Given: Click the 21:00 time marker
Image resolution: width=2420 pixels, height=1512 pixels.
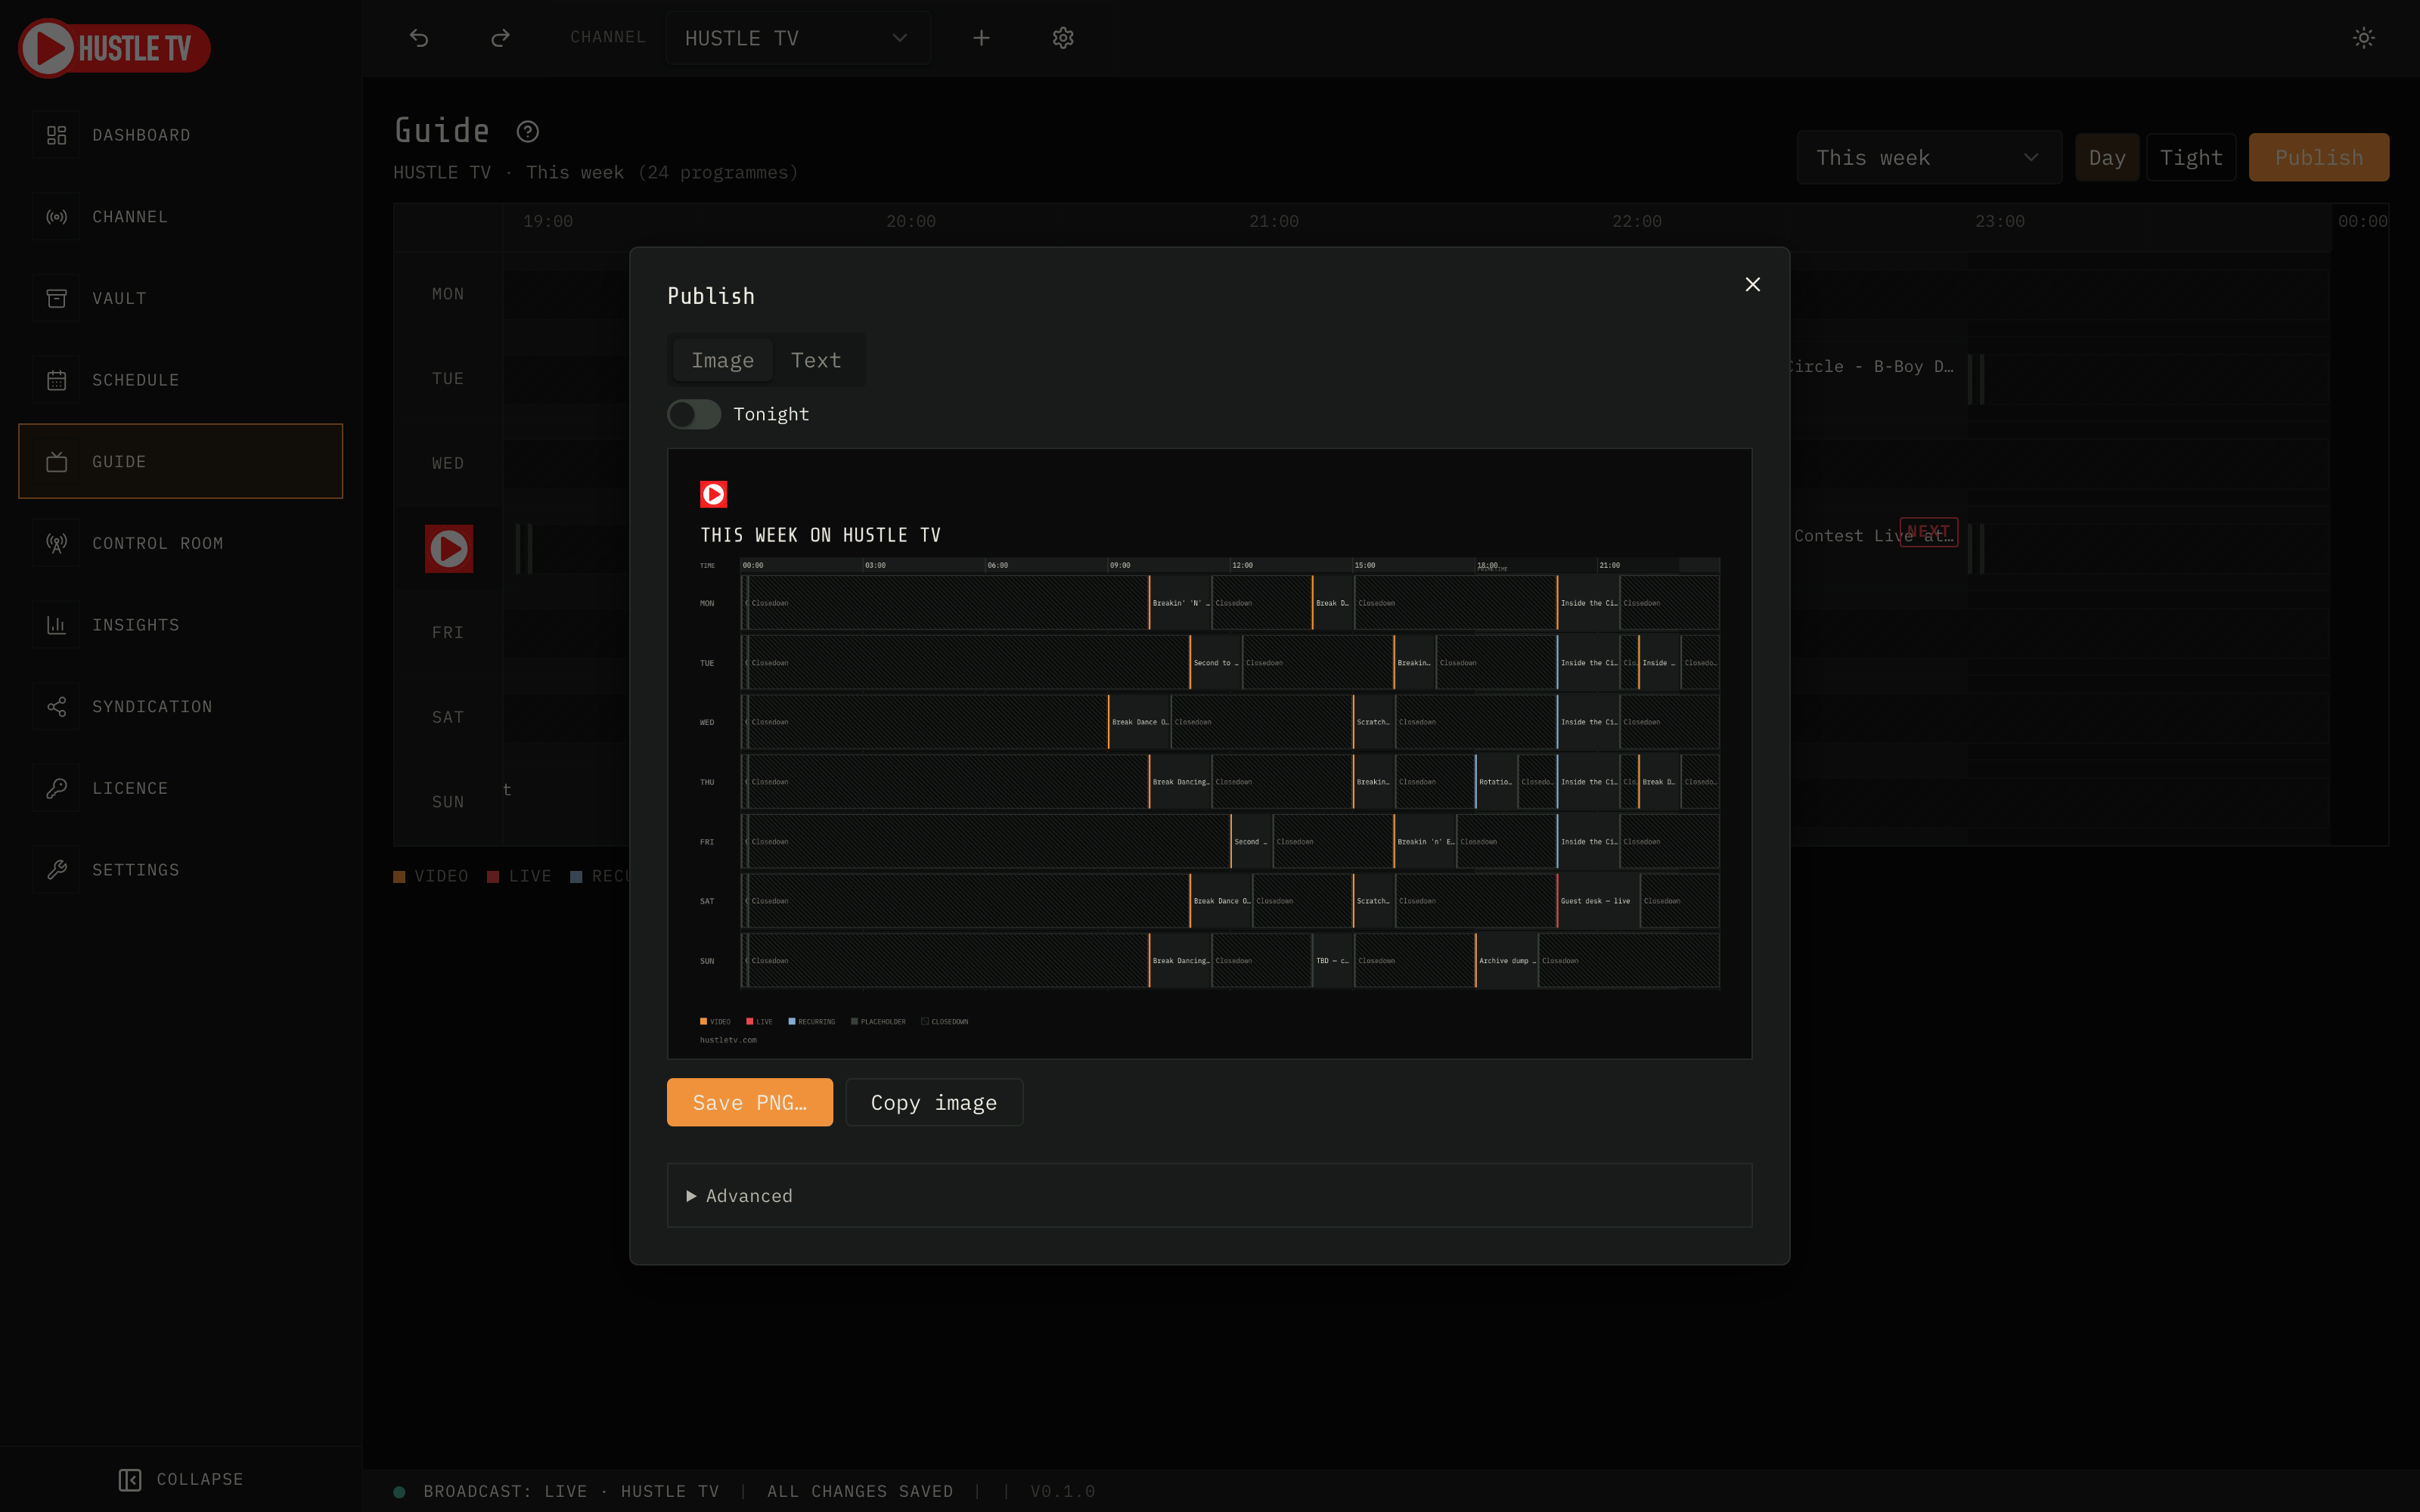Looking at the screenshot, I should pos(1274,221).
